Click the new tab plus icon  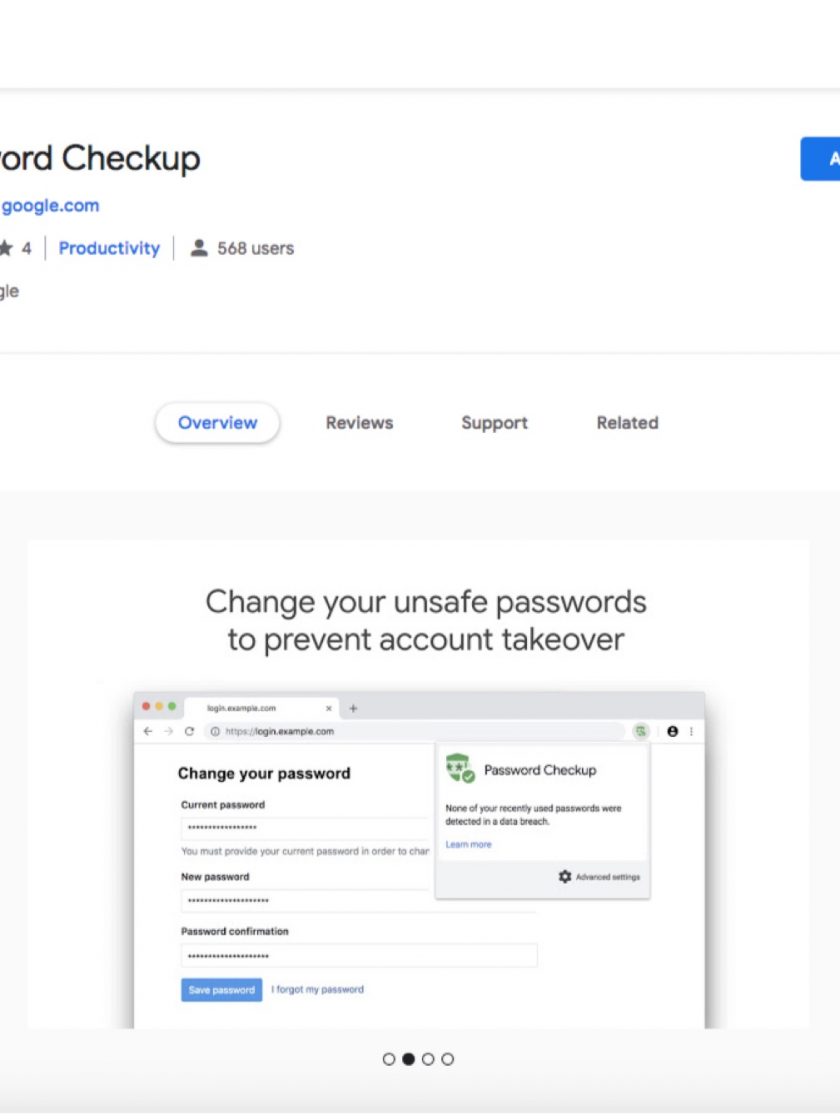coord(352,708)
